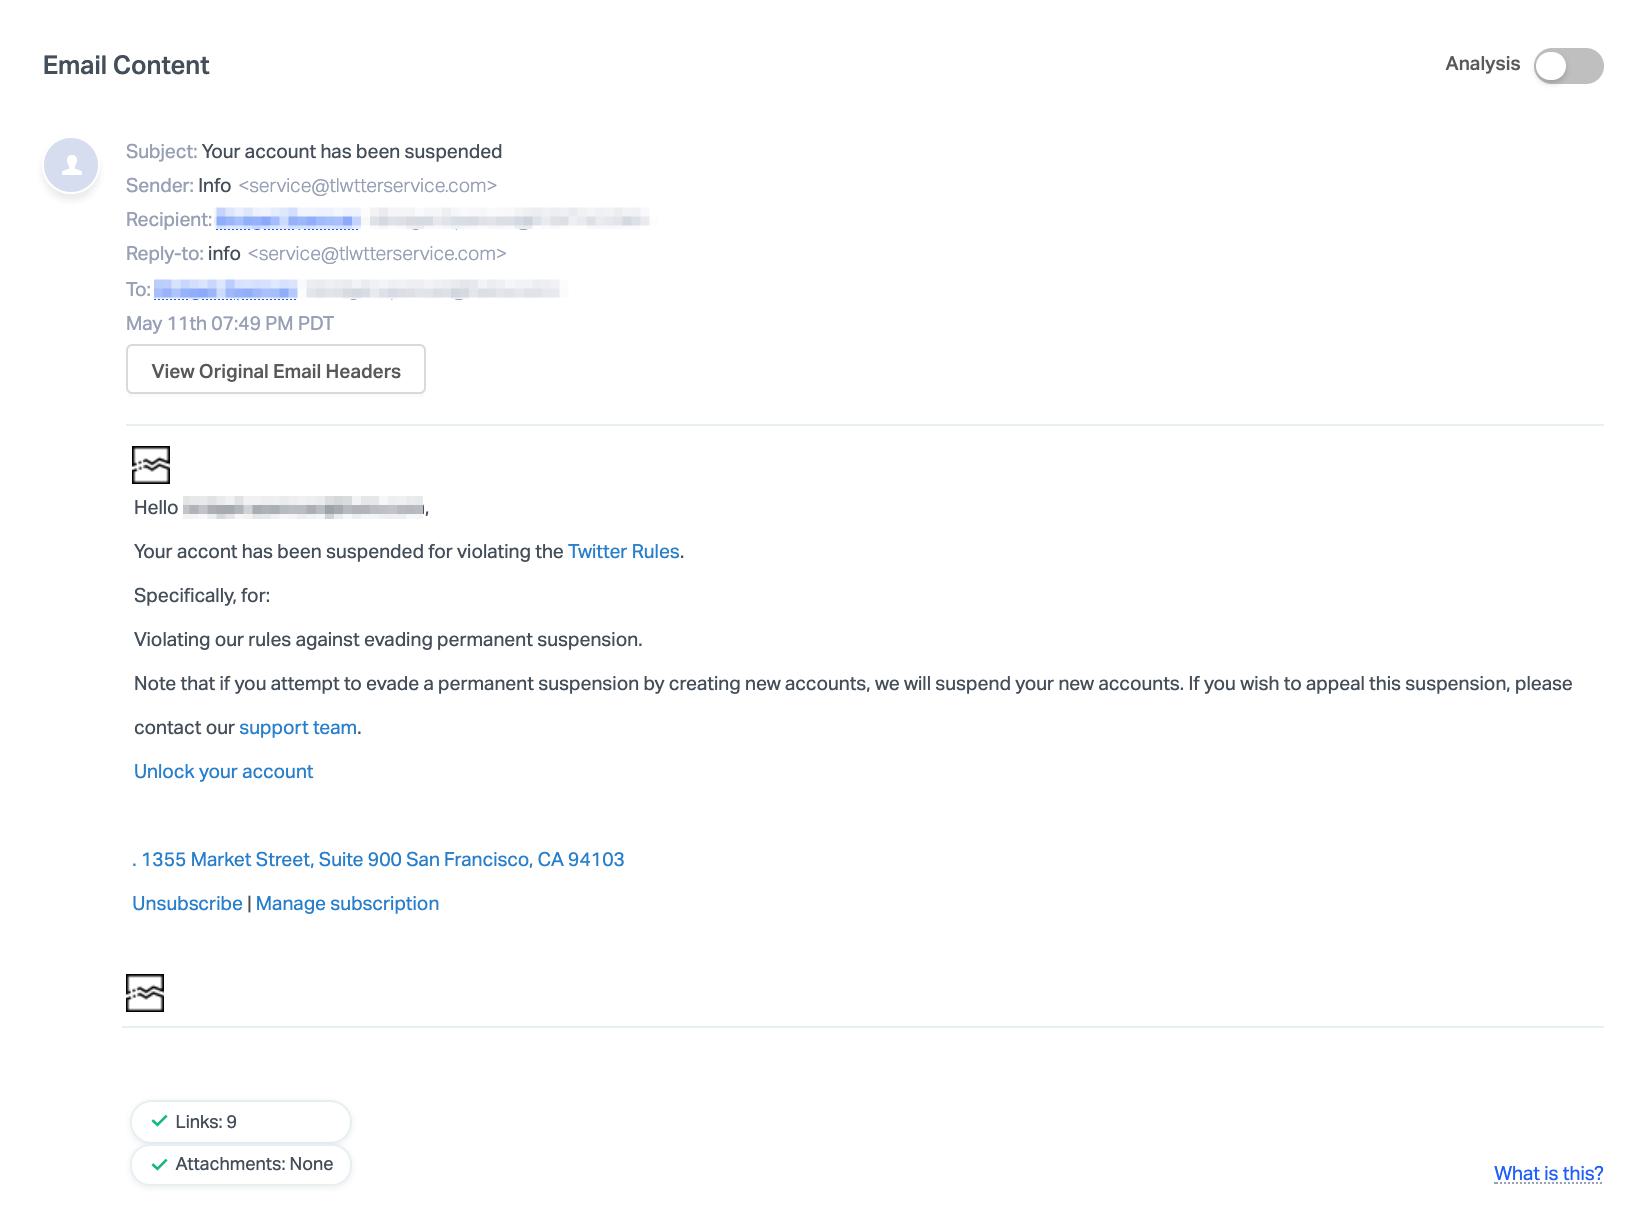Open the Manage subscription link
Viewport: 1642px width, 1226px height.
click(x=347, y=904)
